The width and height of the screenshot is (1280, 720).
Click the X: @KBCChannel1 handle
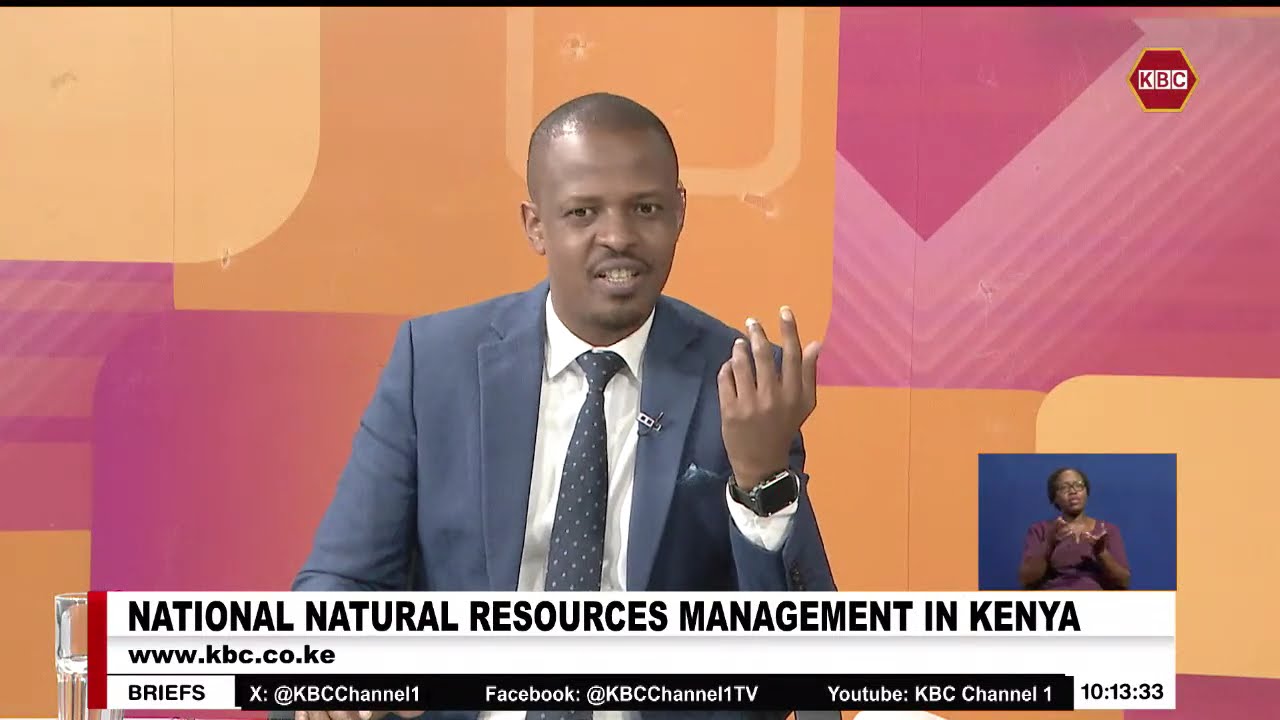[x=335, y=694]
